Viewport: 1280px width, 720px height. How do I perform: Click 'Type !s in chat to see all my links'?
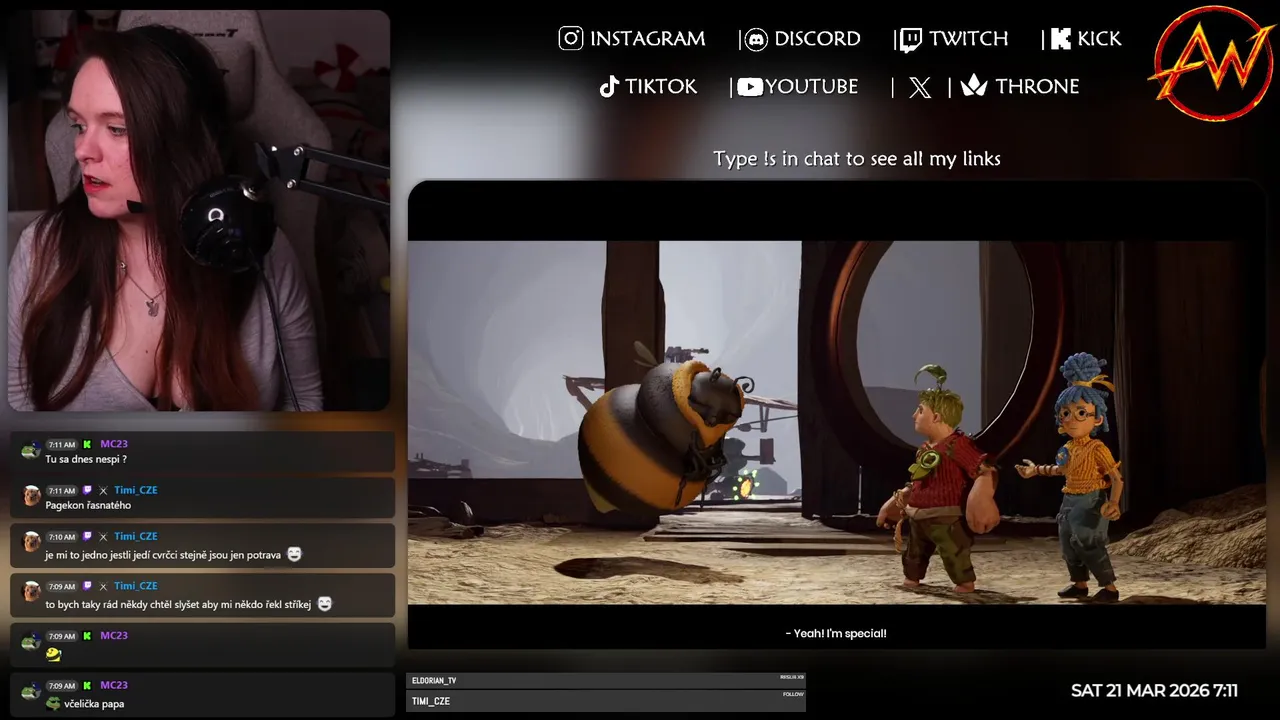pos(857,158)
